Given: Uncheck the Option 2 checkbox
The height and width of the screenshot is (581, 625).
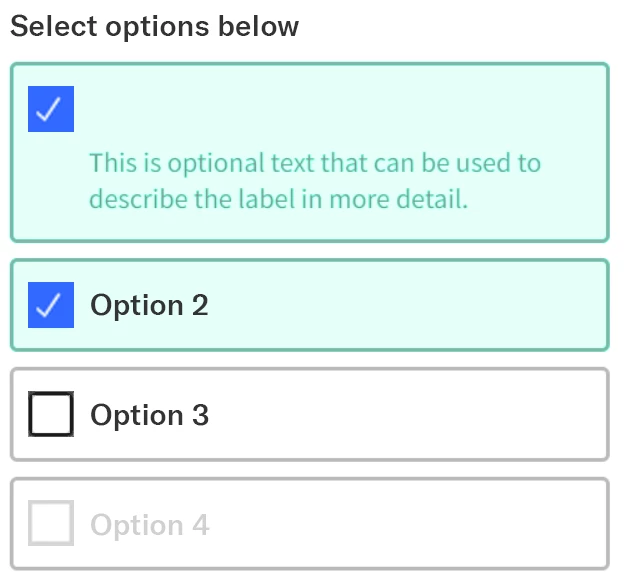Looking at the screenshot, I should click(x=51, y=305).
